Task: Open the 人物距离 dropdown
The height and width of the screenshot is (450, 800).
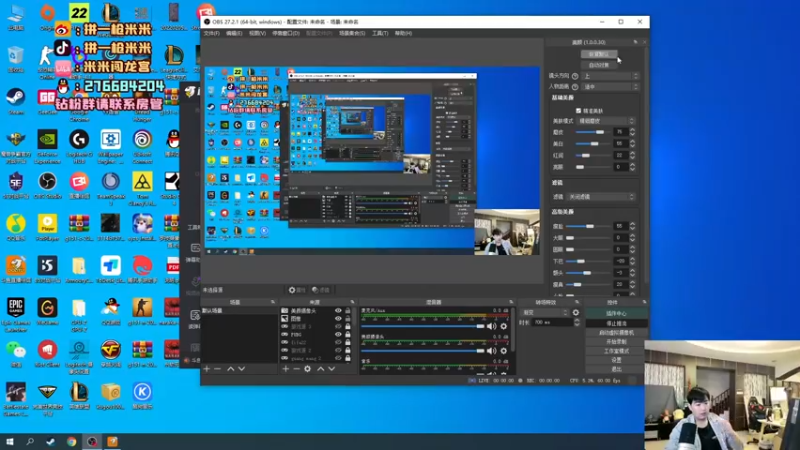Action: point(610,87)
